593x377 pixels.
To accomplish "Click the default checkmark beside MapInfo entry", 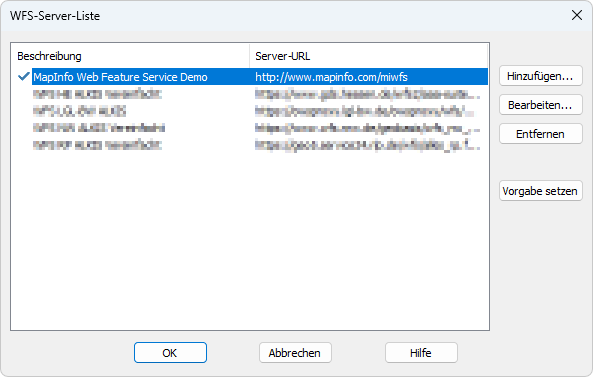I will 23,77.
